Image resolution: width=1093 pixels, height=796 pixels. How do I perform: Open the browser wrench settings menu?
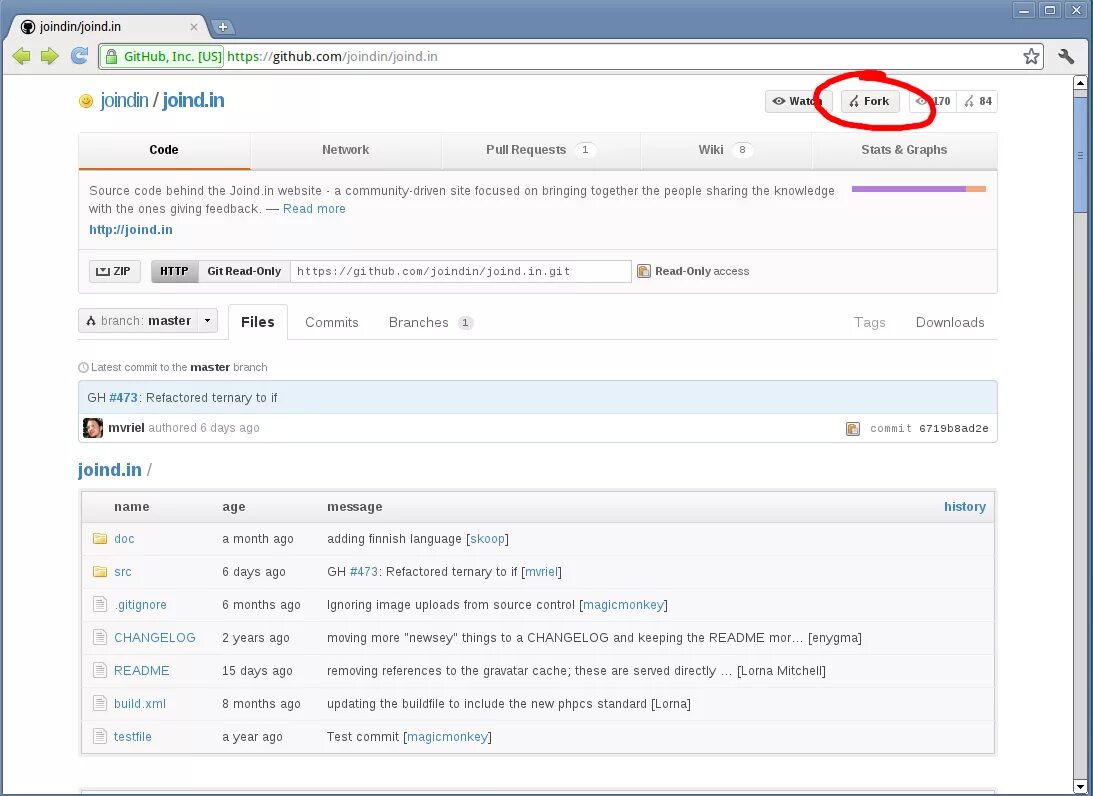click(x=1066, y=56)
